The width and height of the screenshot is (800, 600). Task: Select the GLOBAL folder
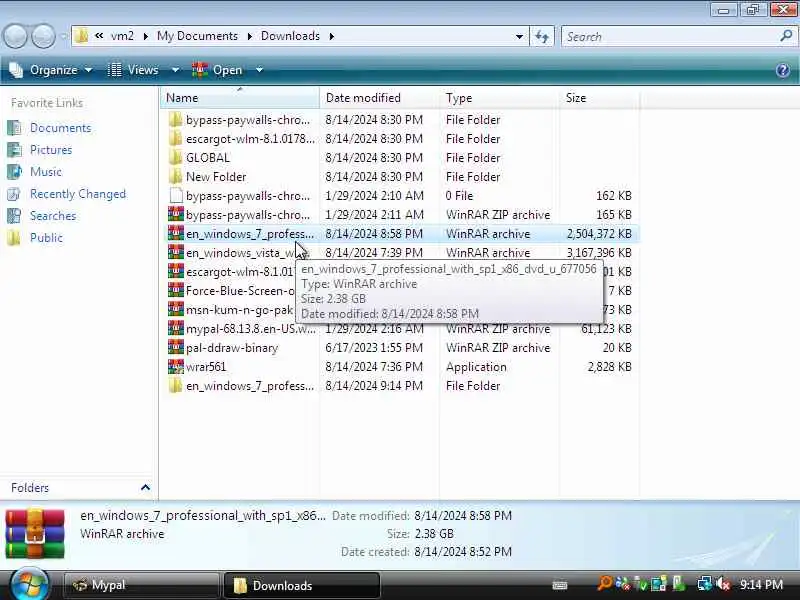click(x=208, y=158)
